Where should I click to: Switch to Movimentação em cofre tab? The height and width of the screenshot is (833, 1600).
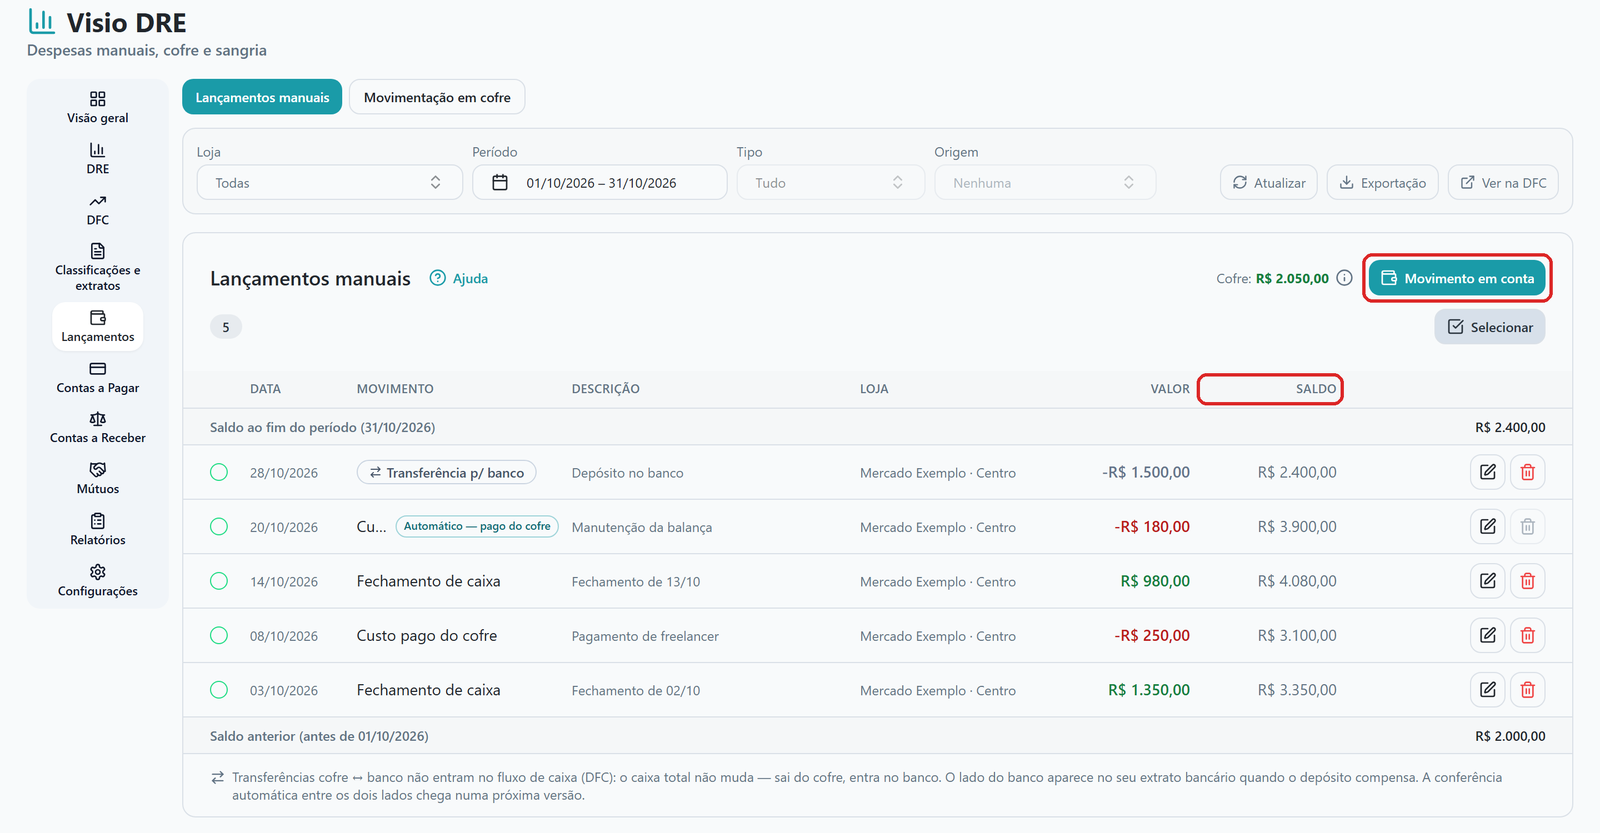point(437,97)
